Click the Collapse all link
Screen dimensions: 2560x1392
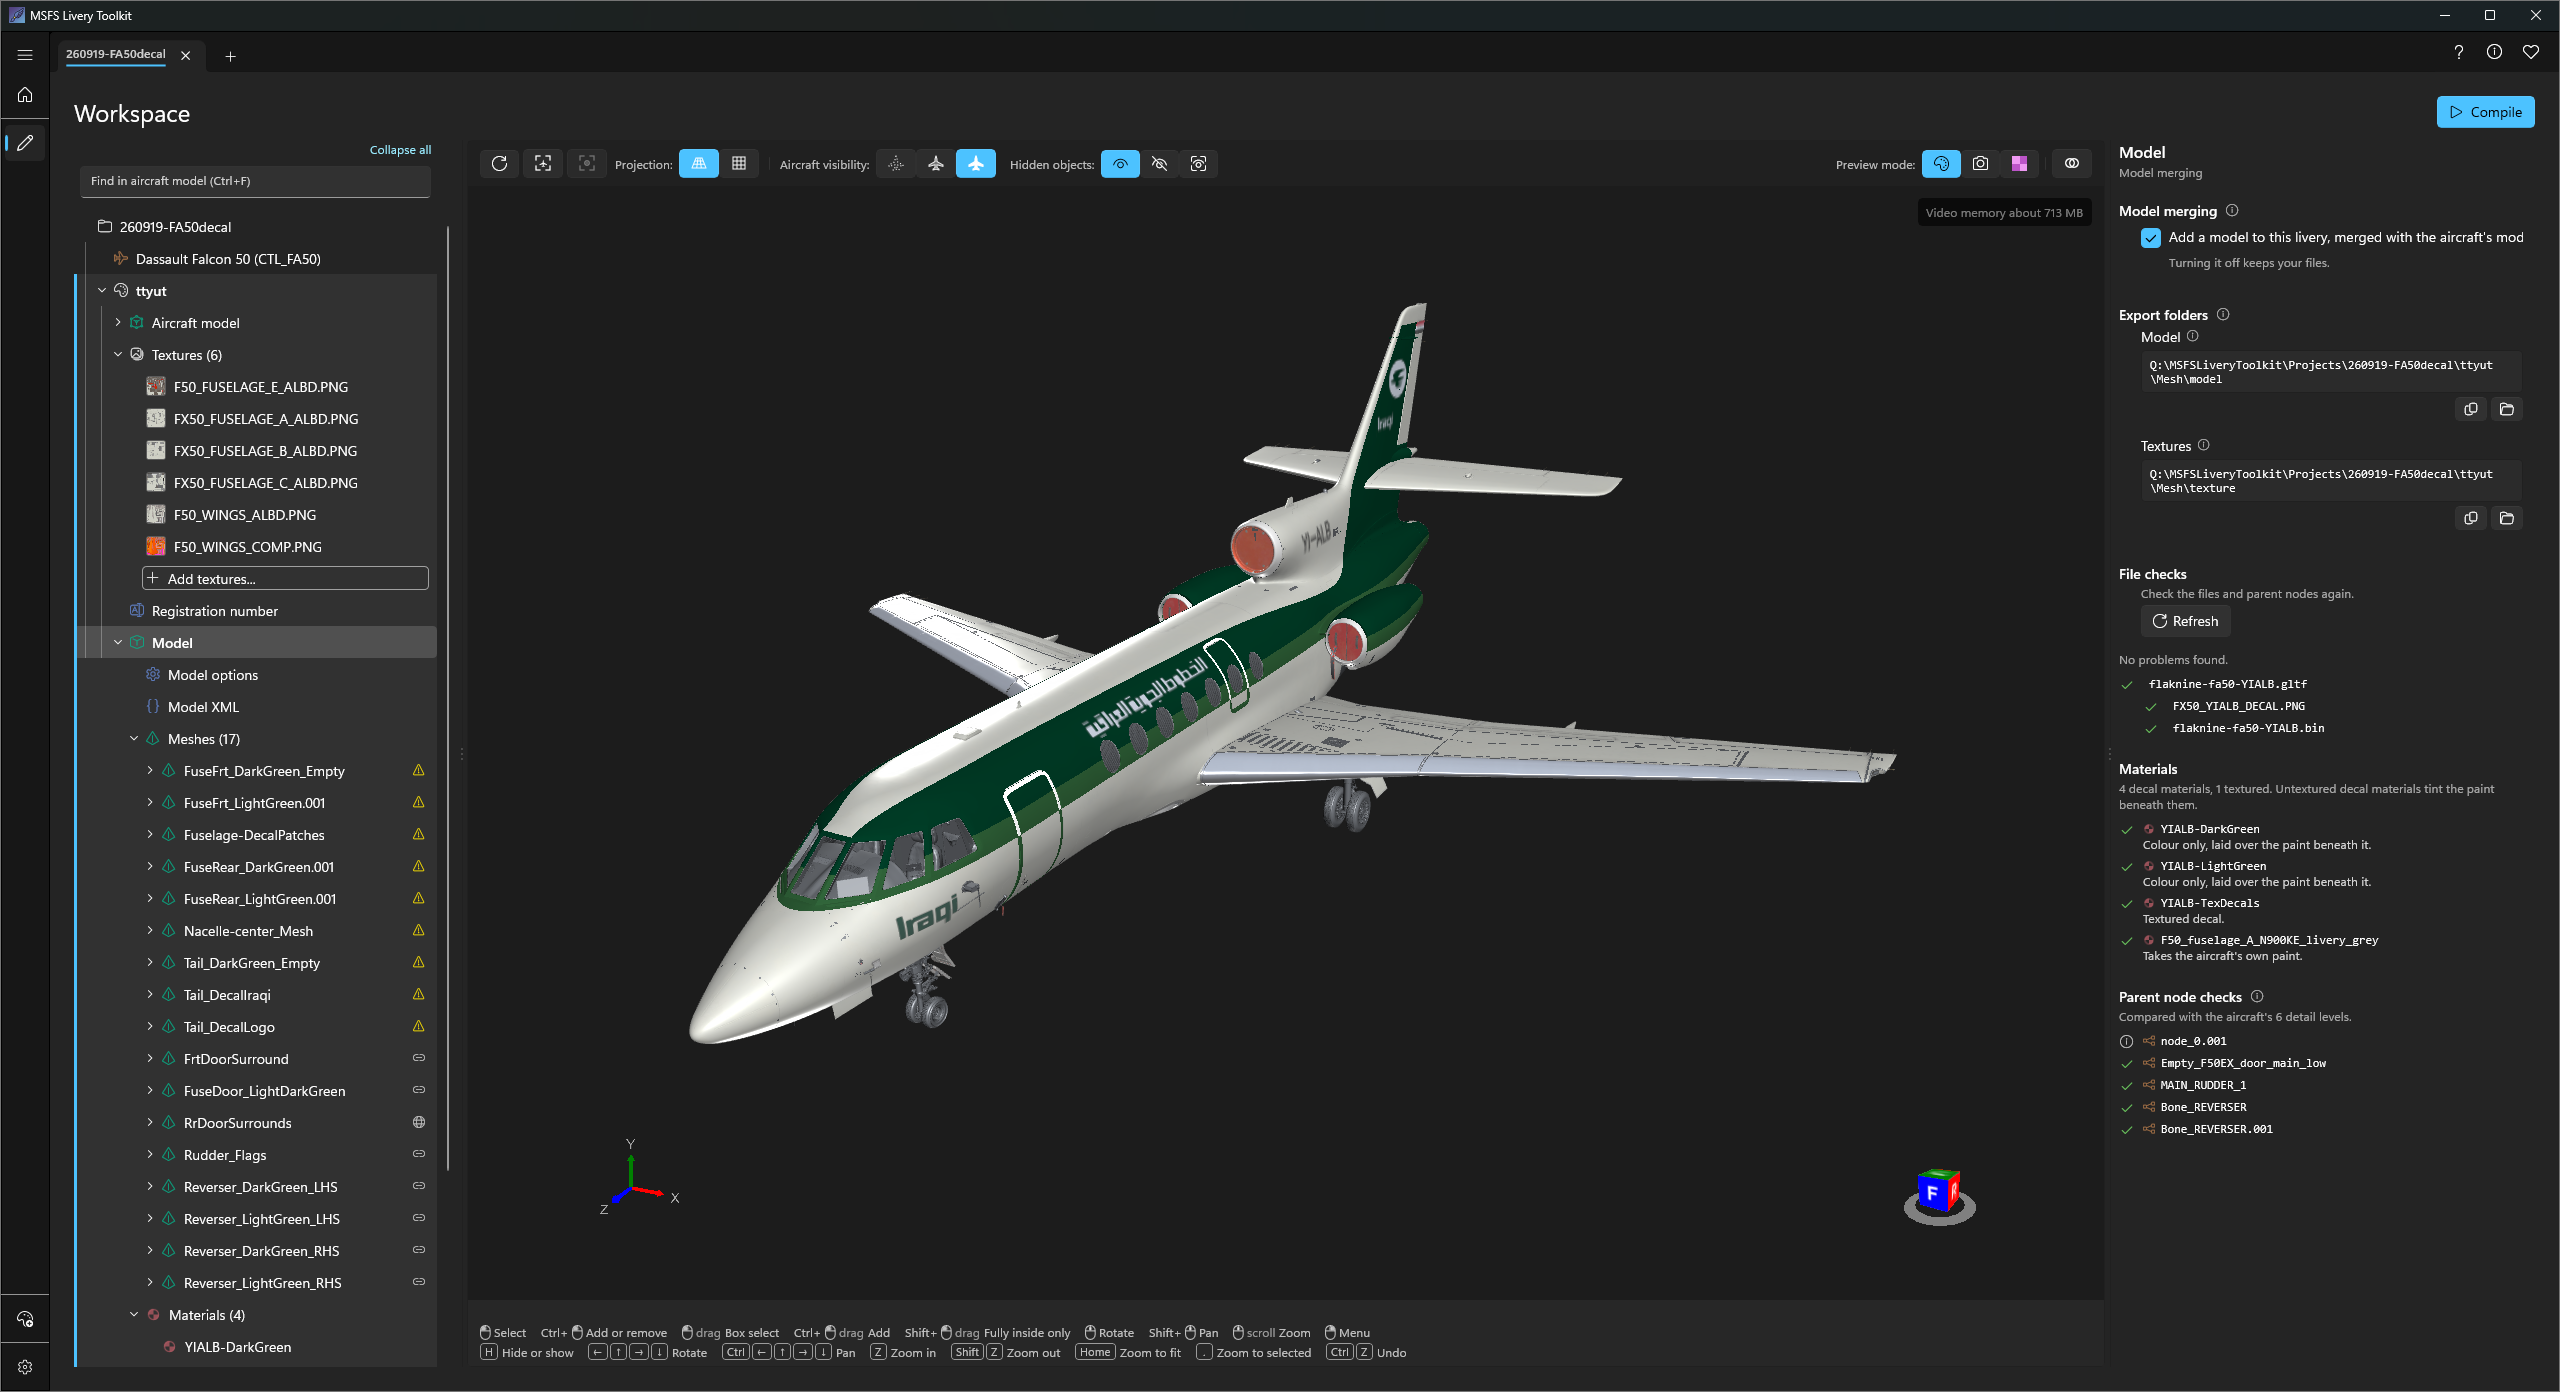click(400, 150)
